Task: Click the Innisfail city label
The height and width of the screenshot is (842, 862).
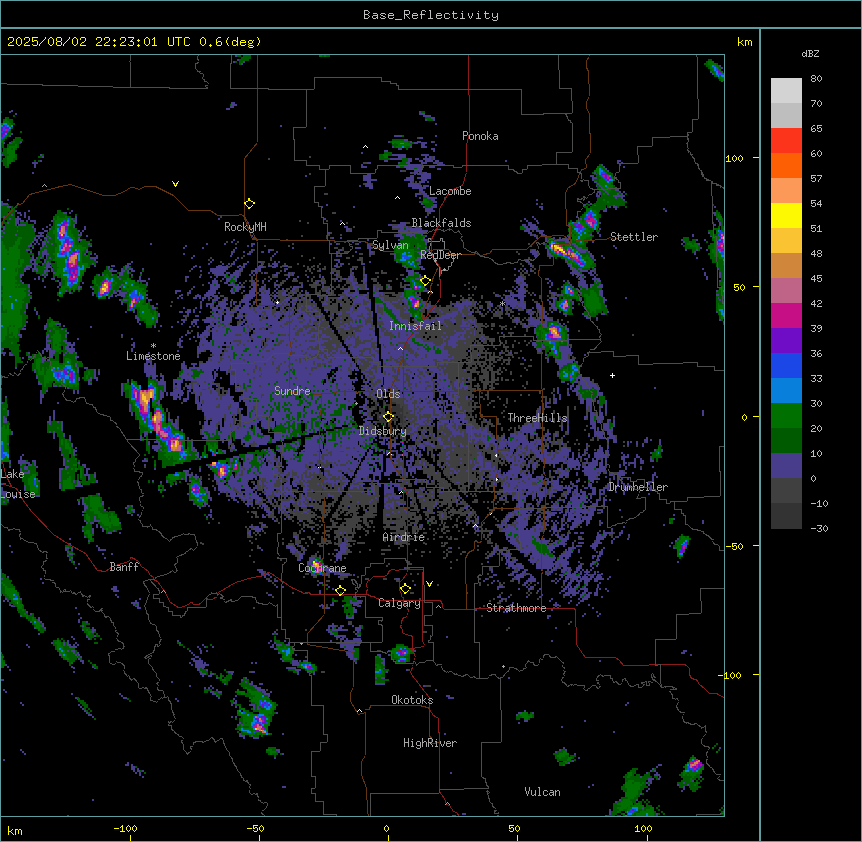Action: (415, 326)
